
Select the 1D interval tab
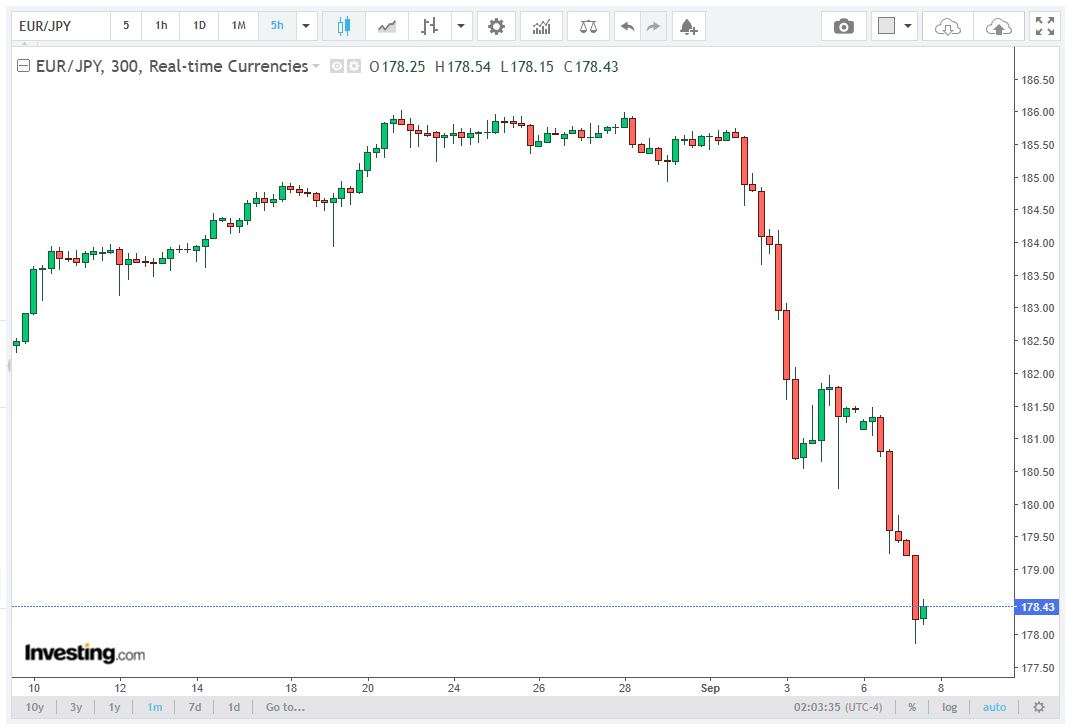click(199, 26)
